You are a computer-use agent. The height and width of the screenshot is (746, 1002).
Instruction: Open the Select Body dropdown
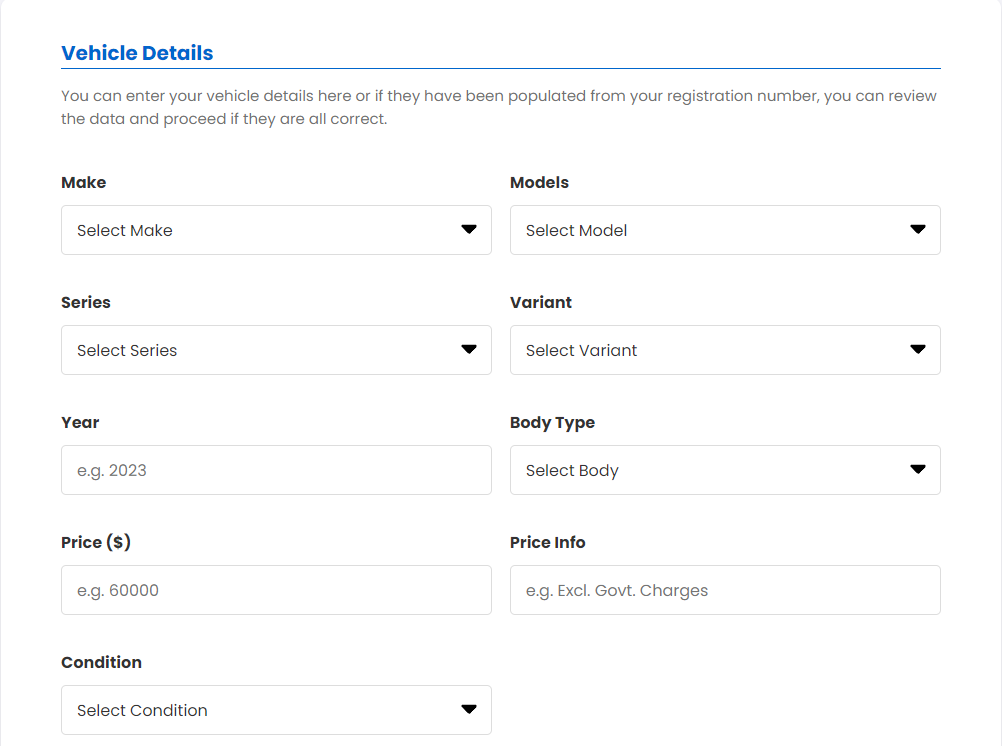(x=725, y=470)
